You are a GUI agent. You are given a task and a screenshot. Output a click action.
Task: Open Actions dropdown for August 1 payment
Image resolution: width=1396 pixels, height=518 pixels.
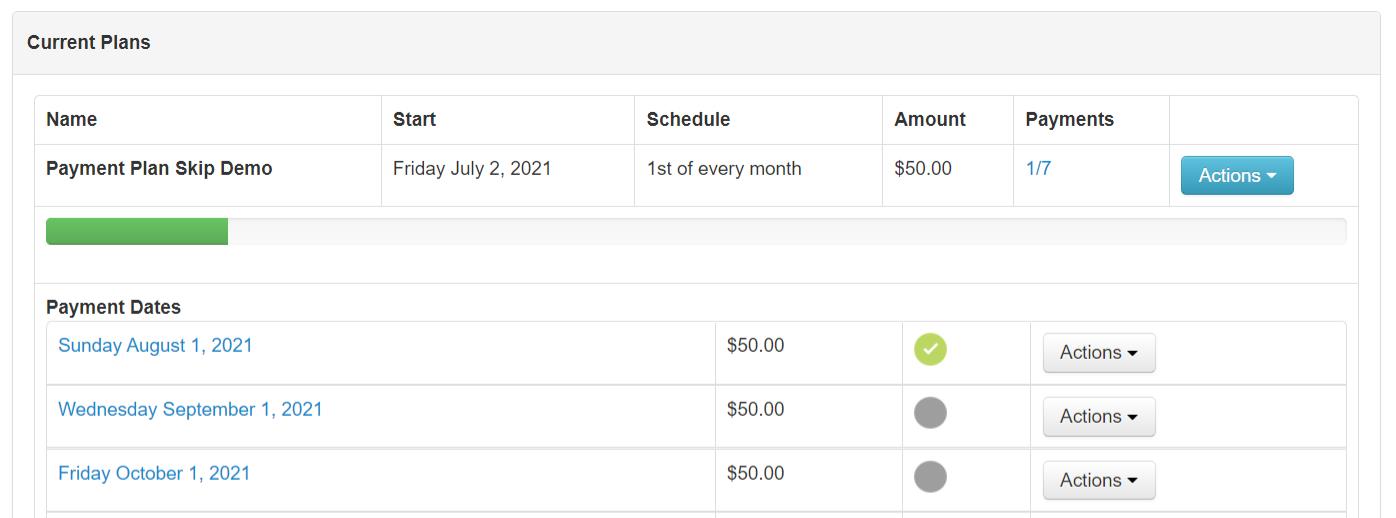pos(1099,353)
